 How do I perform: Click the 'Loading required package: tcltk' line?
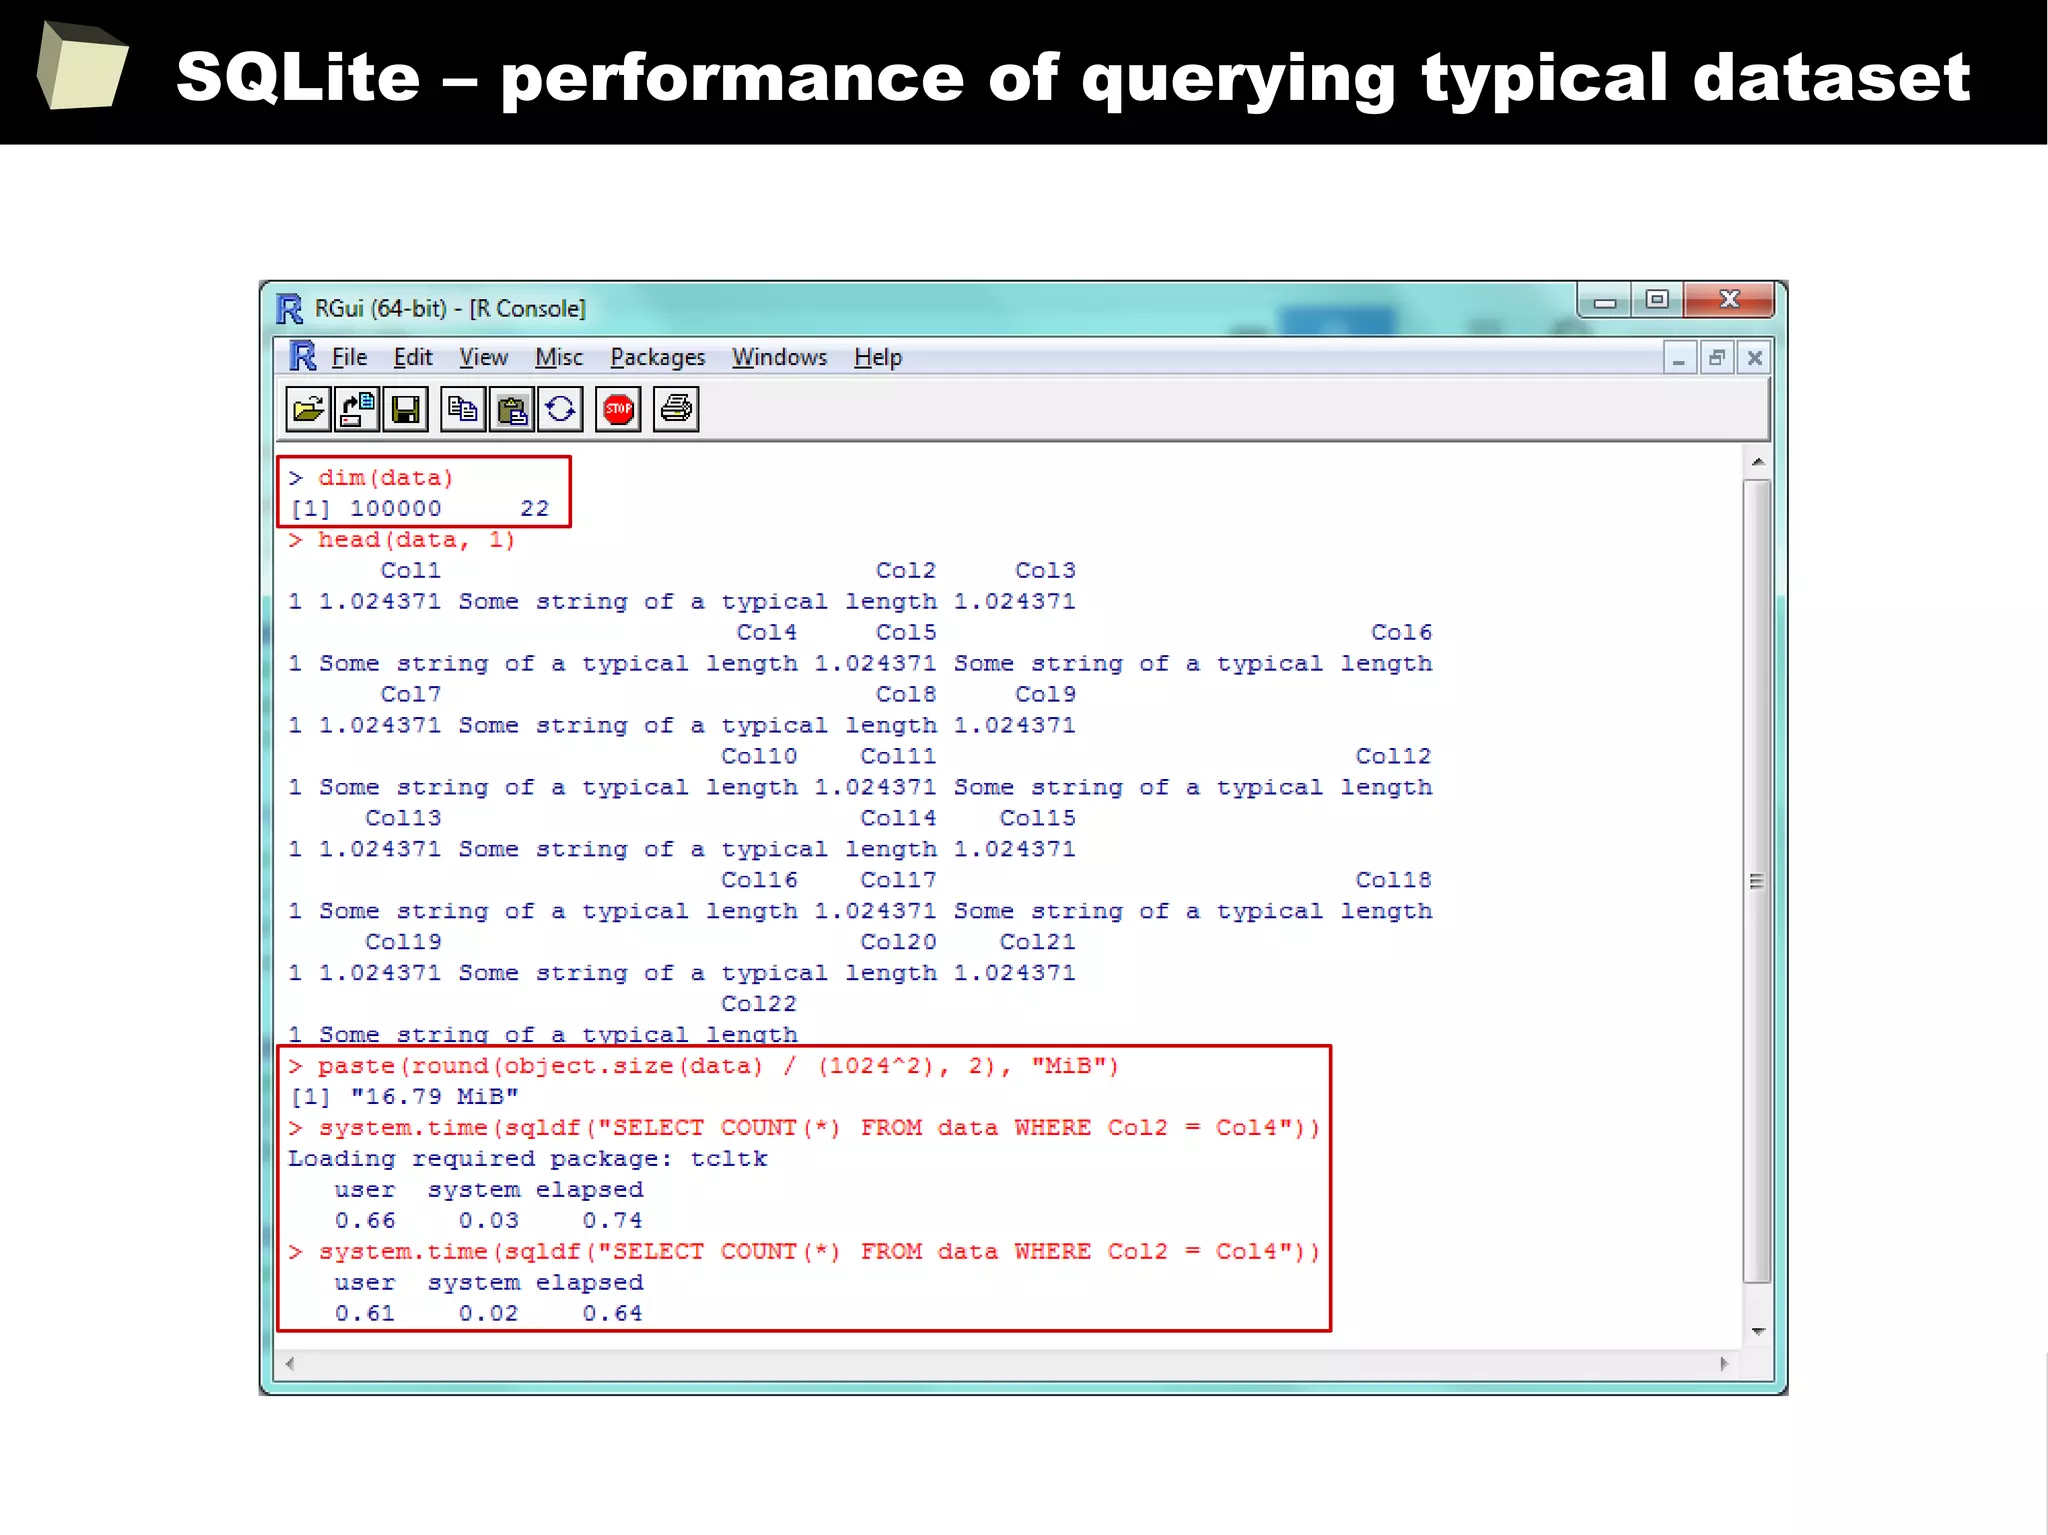528,1159
